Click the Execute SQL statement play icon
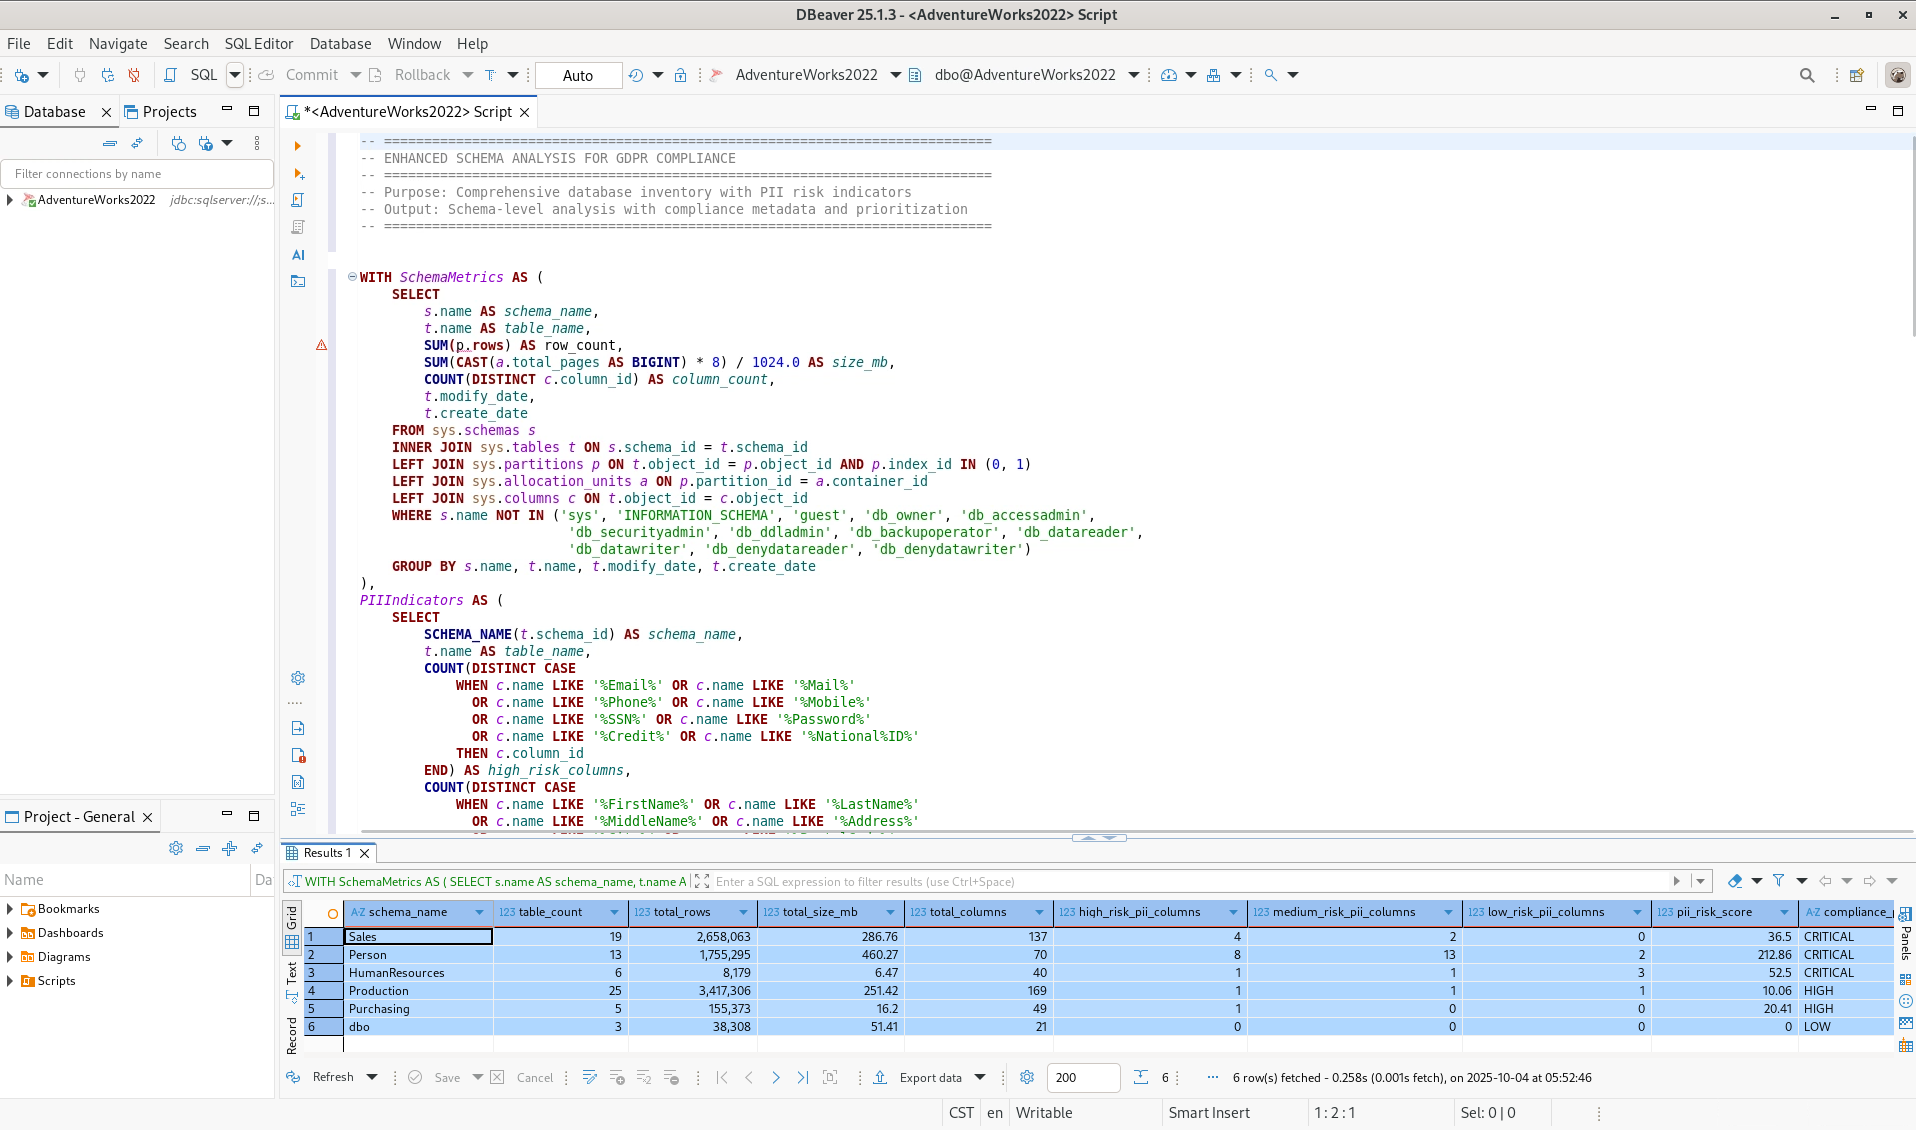The height and width of the screenshot is (1130, 1916). click(297, 146)
